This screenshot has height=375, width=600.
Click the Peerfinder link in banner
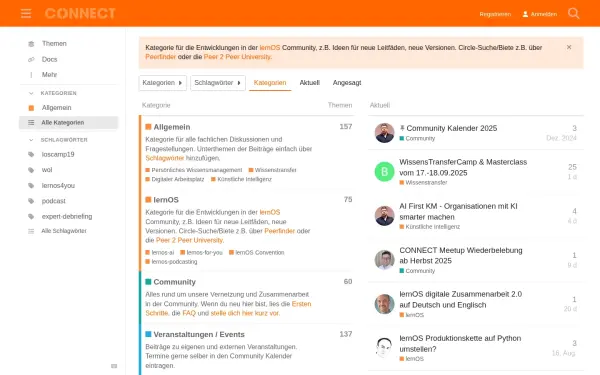[161, 57]
